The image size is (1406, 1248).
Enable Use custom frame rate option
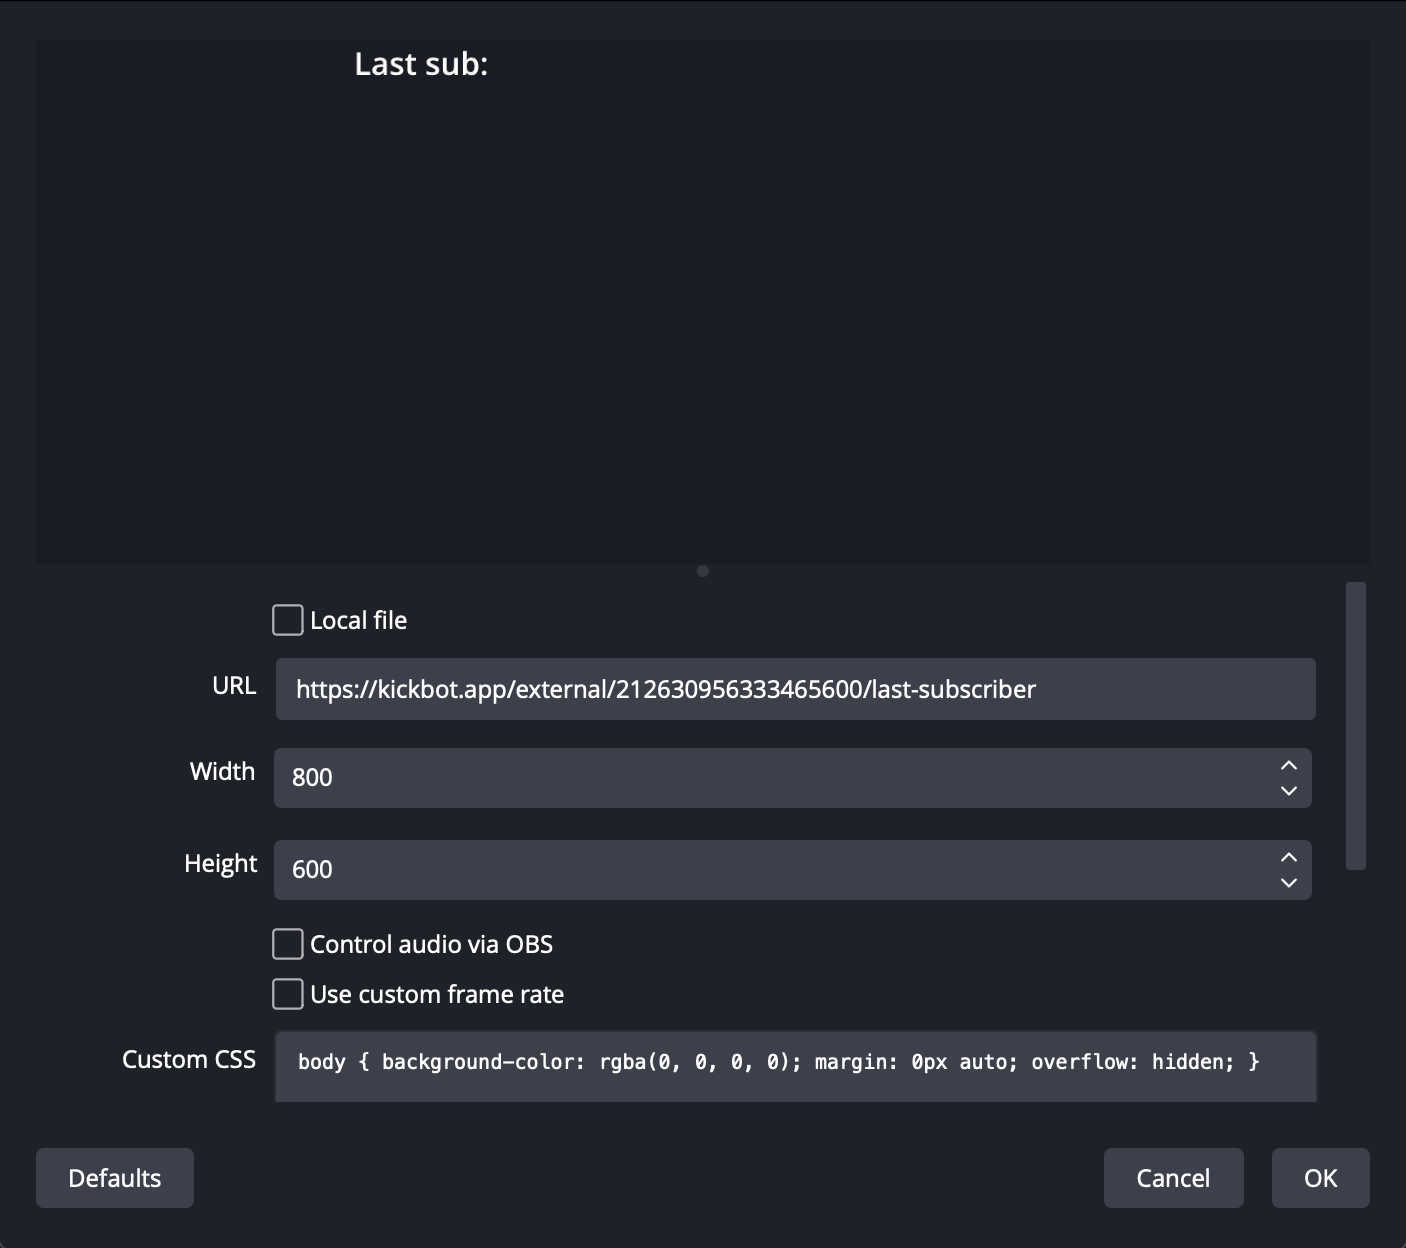(288, 994)
